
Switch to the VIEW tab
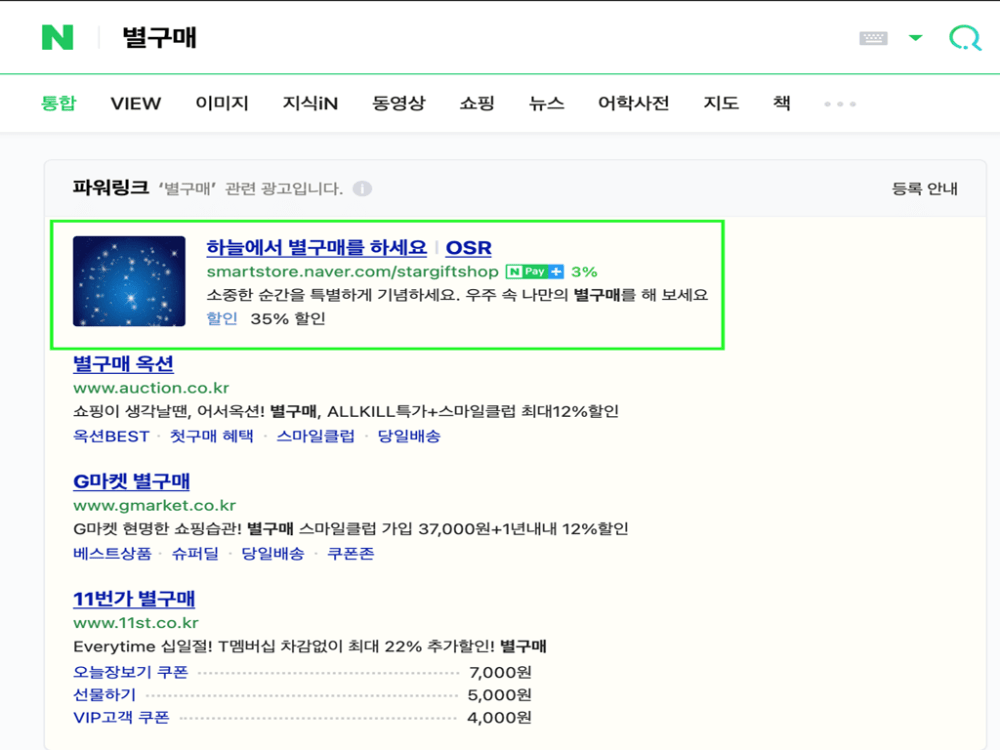tap(135, 103)
